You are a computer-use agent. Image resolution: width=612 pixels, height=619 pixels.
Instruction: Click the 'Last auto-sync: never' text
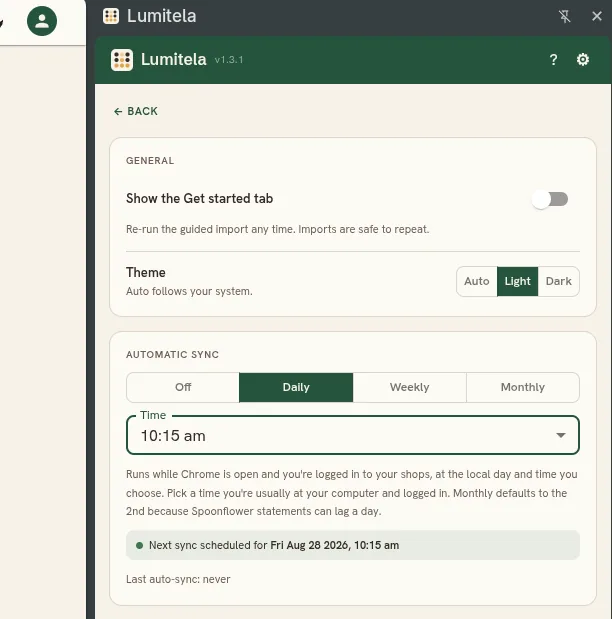coord(178,579)
